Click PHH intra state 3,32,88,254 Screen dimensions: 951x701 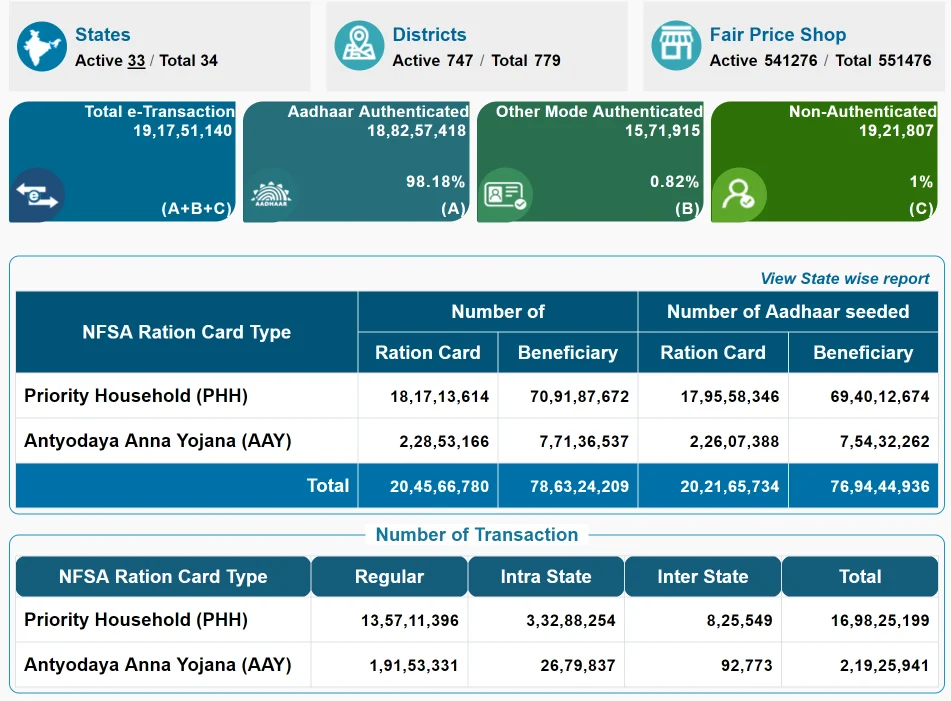[571, 620]
